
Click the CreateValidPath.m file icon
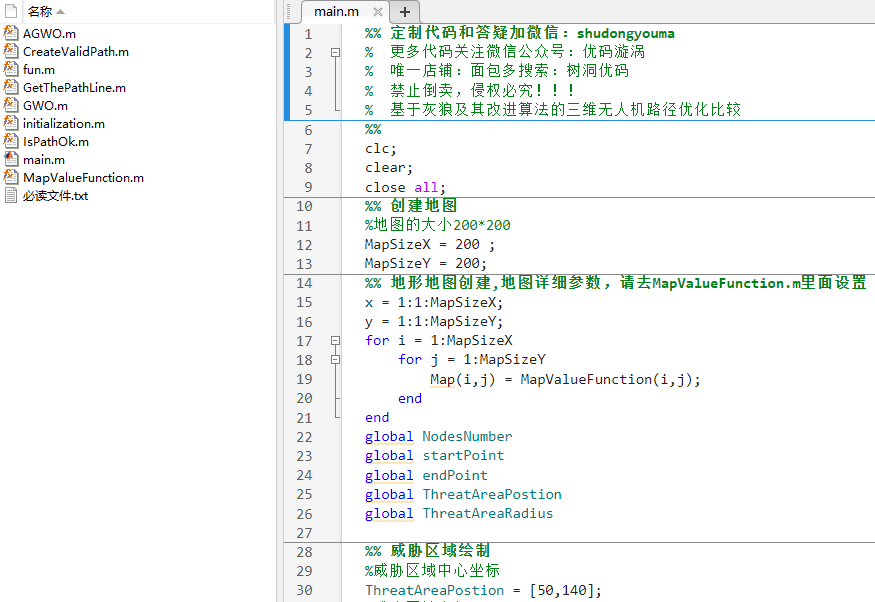click(x=11, y=51)
